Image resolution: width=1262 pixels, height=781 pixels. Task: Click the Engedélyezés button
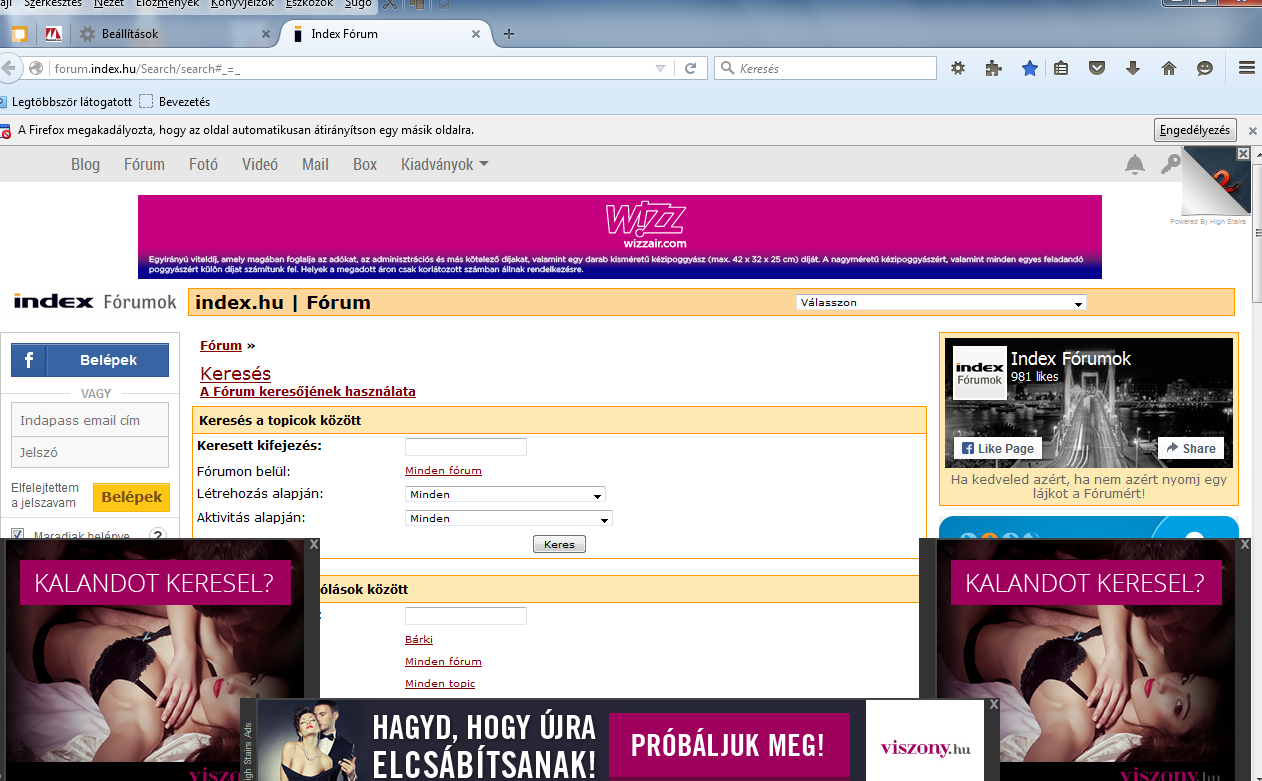(1195, 130)
